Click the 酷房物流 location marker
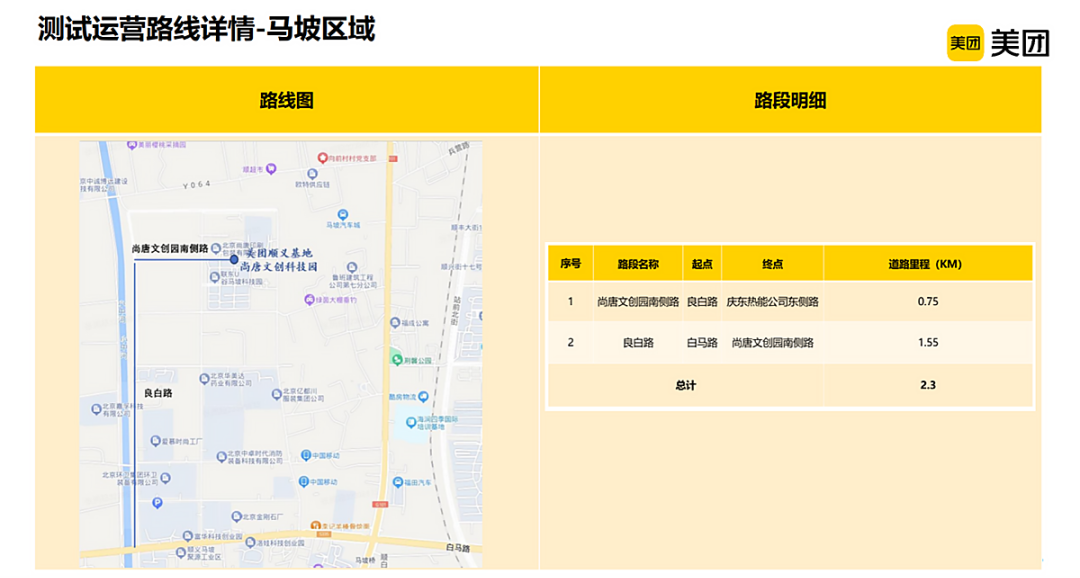The height and width of the screenshot is (578, 1080). (x=424, y=397)
